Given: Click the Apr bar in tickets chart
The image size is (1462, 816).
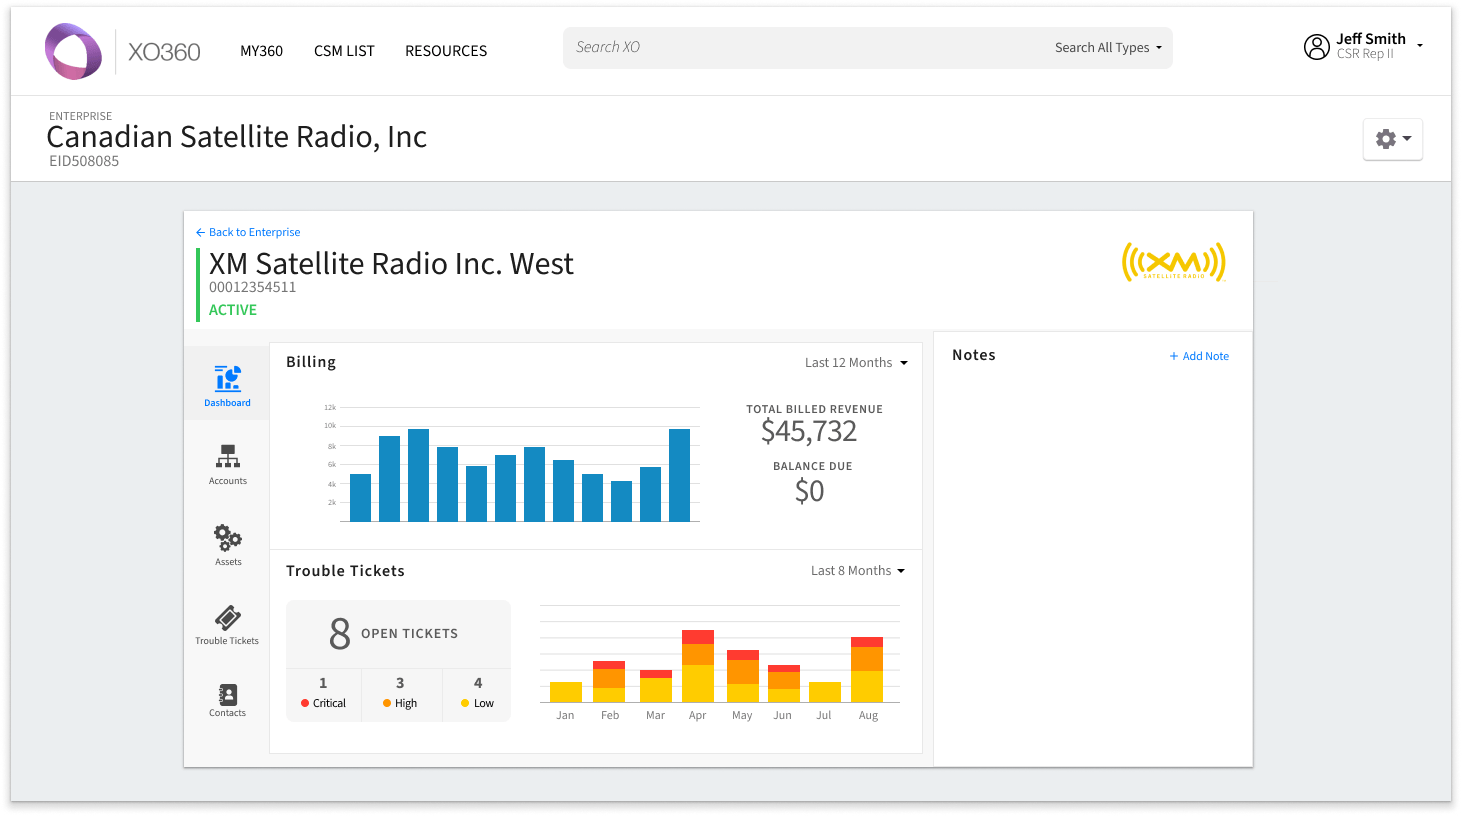Looking at the screenshot, I should 698,666.
